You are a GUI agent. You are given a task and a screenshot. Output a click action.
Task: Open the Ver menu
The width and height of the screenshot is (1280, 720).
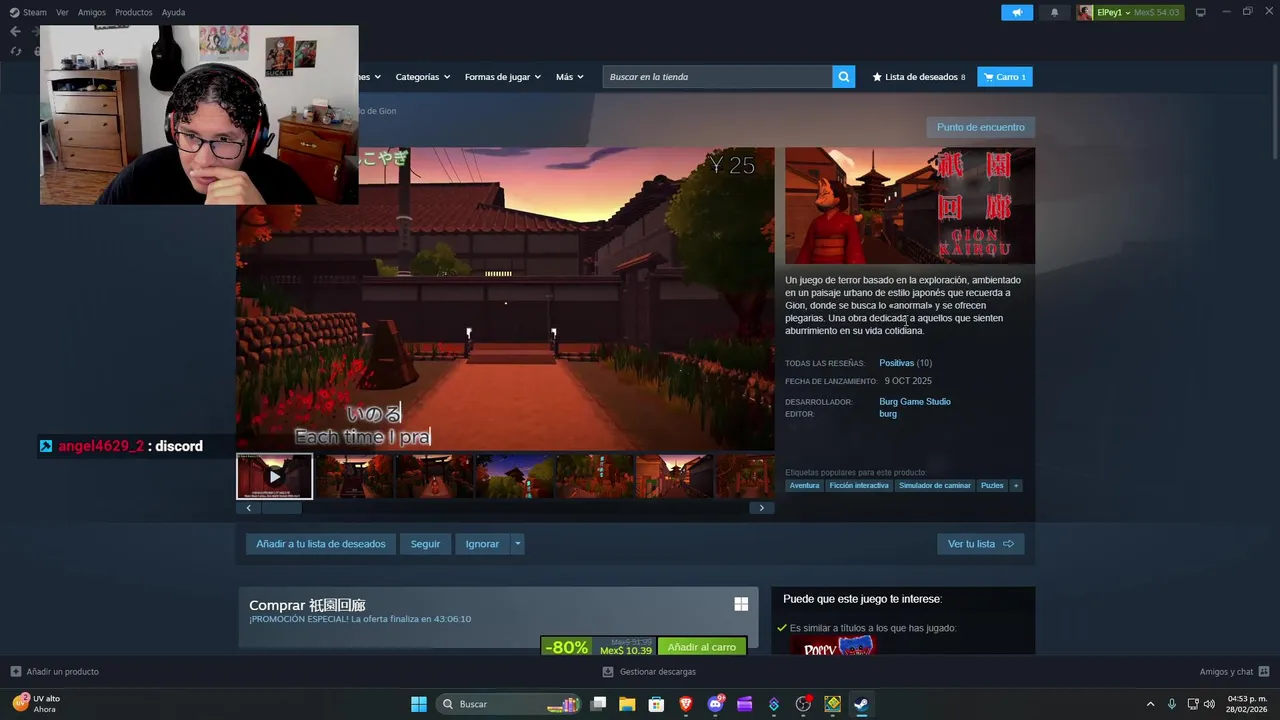(x=62, y=12)
